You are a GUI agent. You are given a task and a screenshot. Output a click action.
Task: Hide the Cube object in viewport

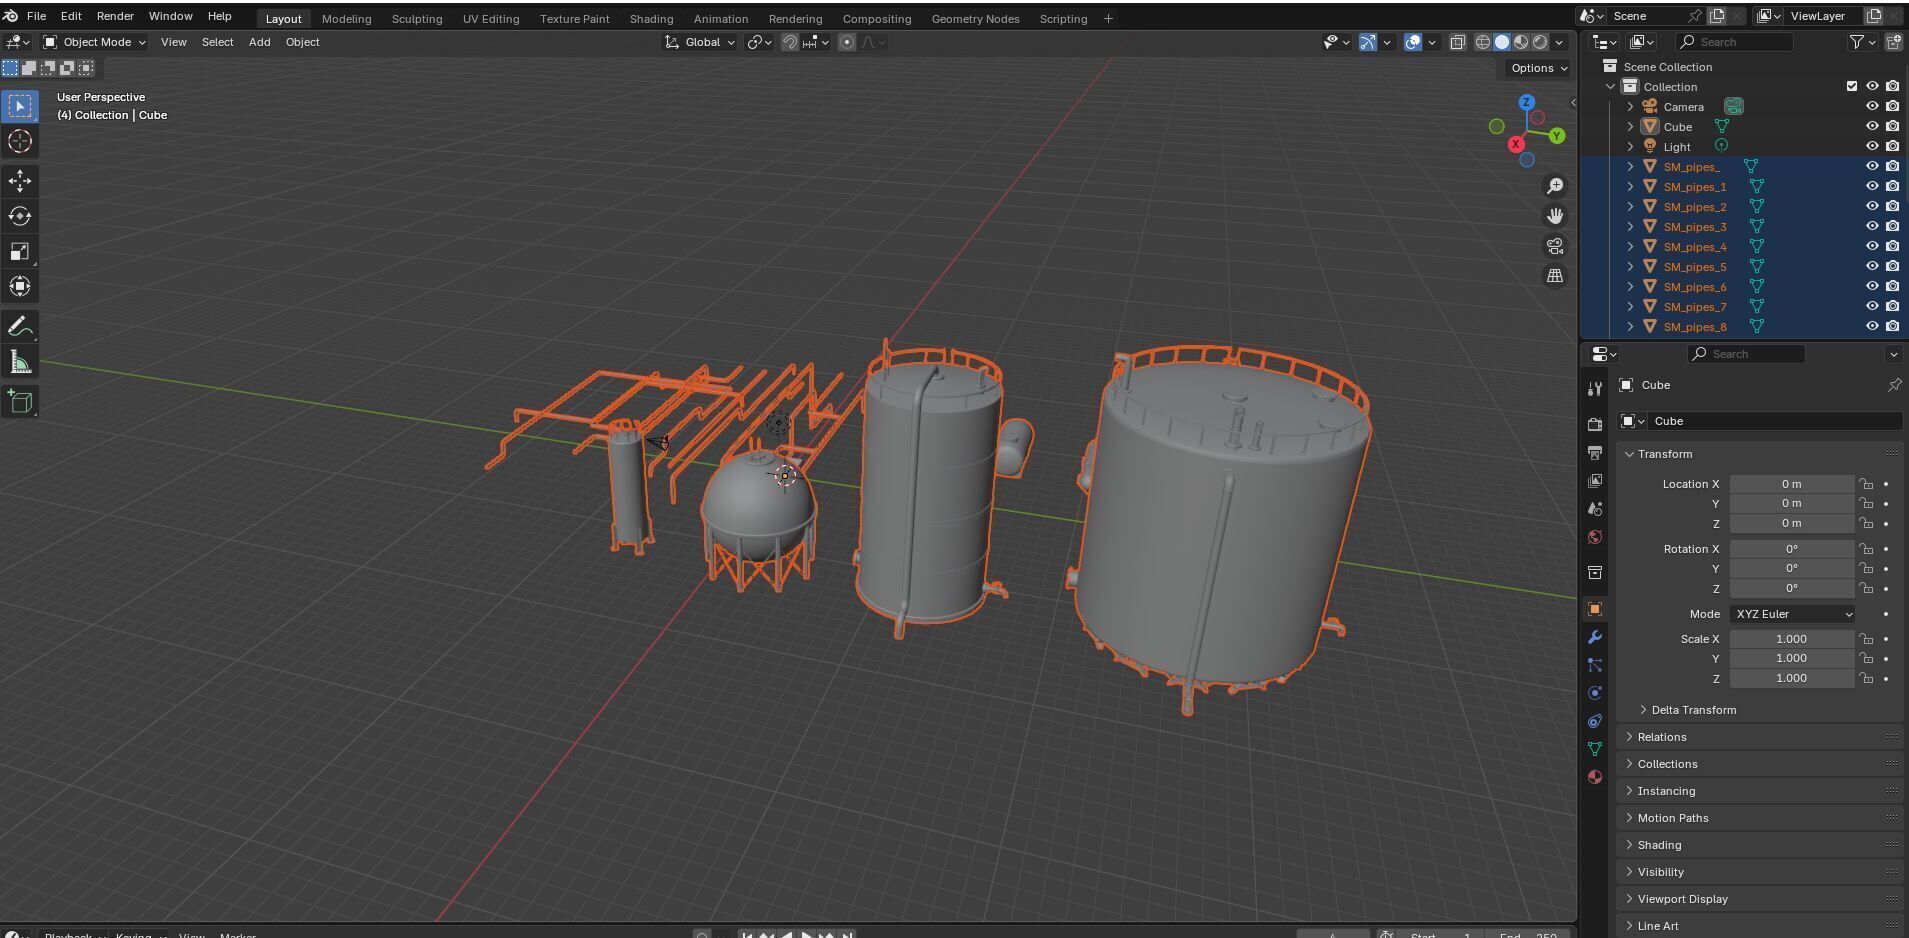[x=1872, y=126]
